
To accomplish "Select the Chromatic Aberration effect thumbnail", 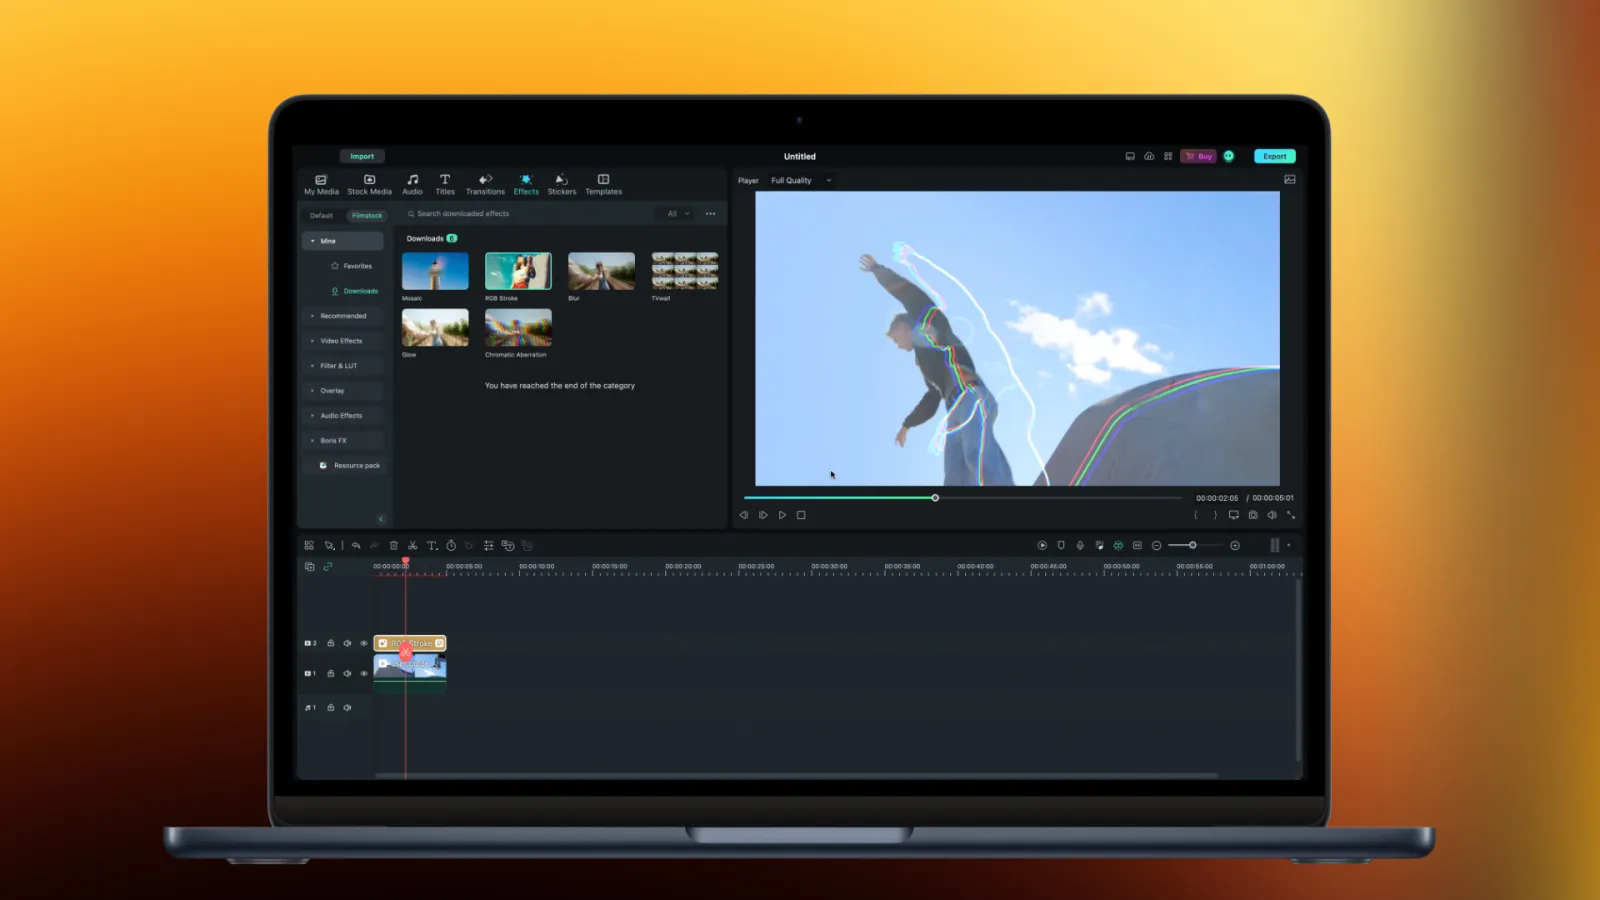I will point(518,328).
